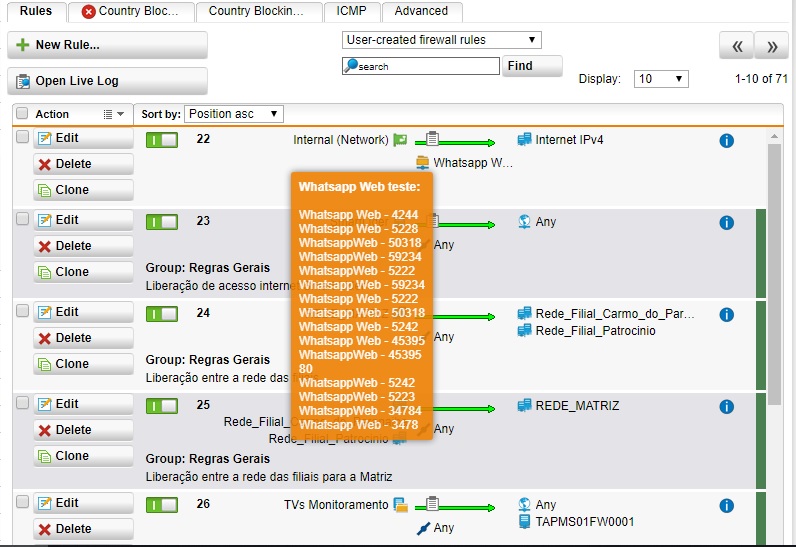Select checkbox for rule 25
Viewport: 796px width, 547px height.
[22, 403]
